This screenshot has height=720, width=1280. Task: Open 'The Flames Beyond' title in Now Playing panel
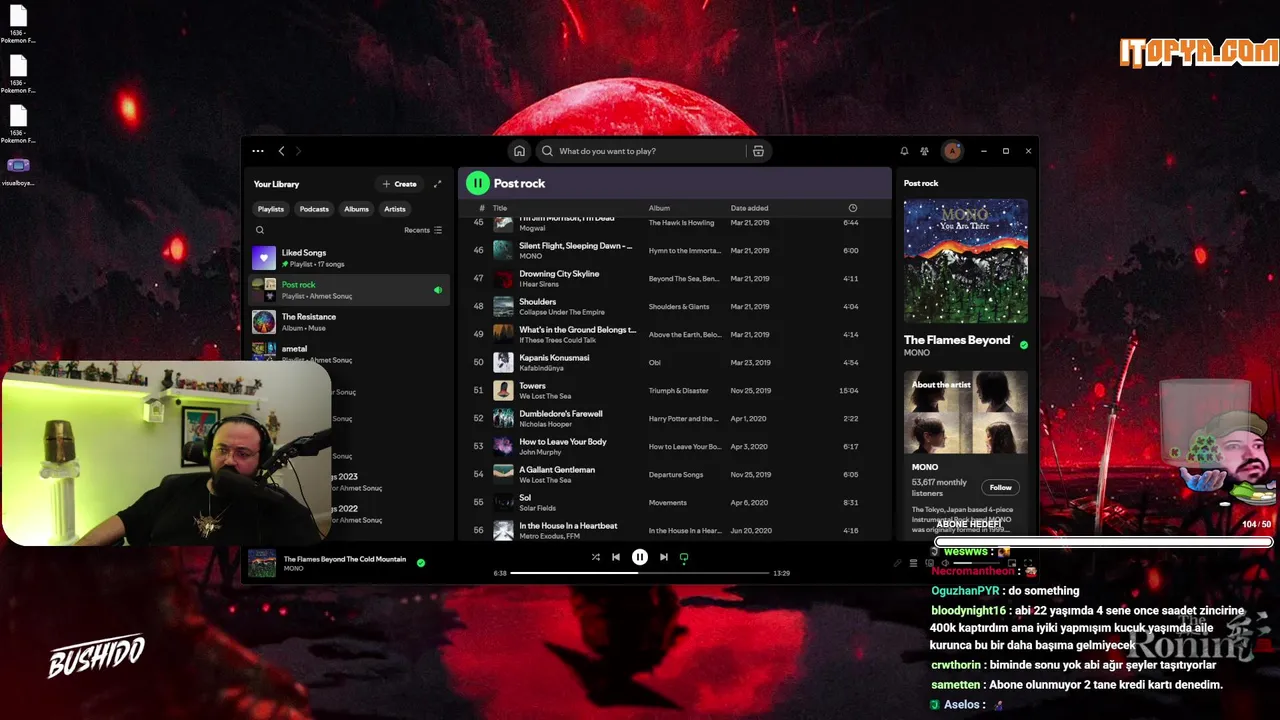957,340
